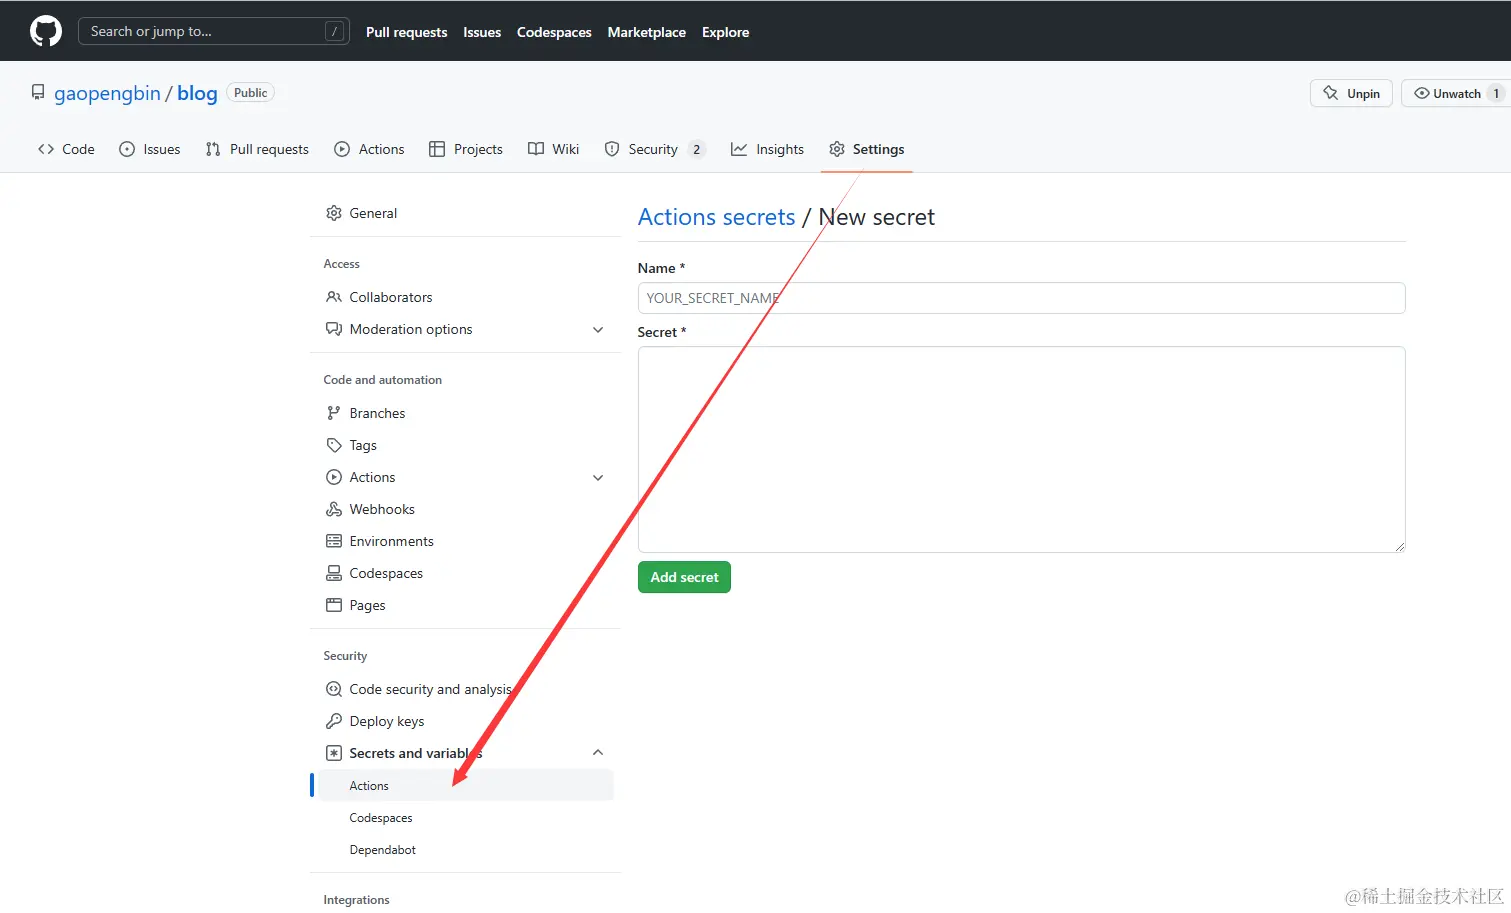Viewport: 1511px width, 913px height.
Task: Switch to the Code tab
Action: (x=66, y=149)
